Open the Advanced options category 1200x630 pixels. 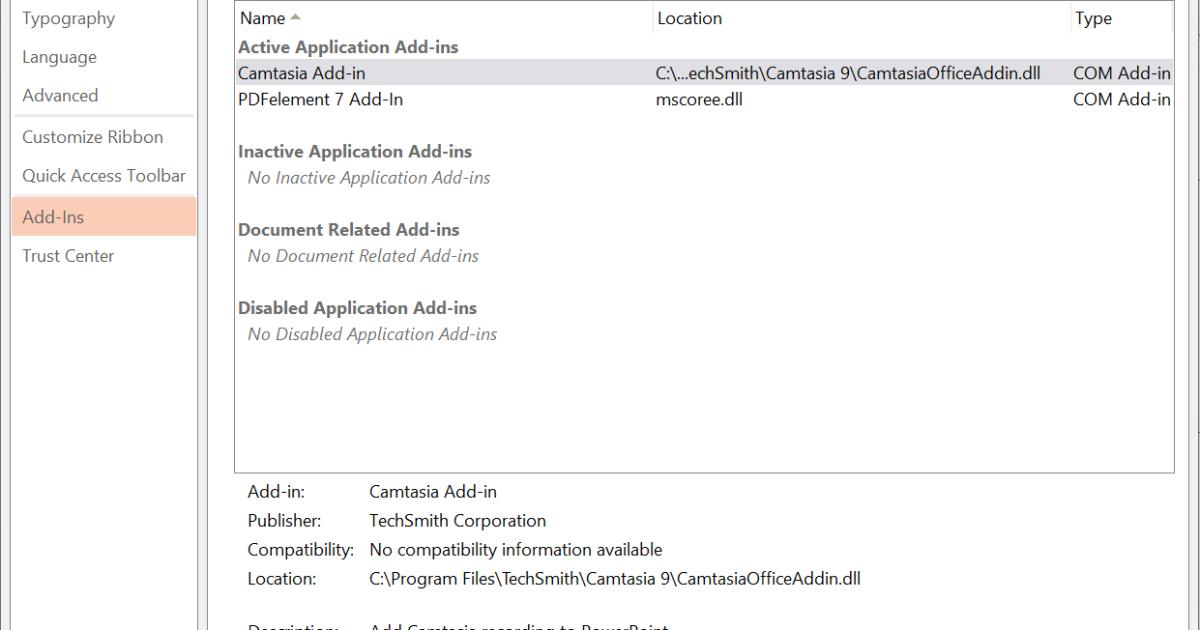point(60,96)
